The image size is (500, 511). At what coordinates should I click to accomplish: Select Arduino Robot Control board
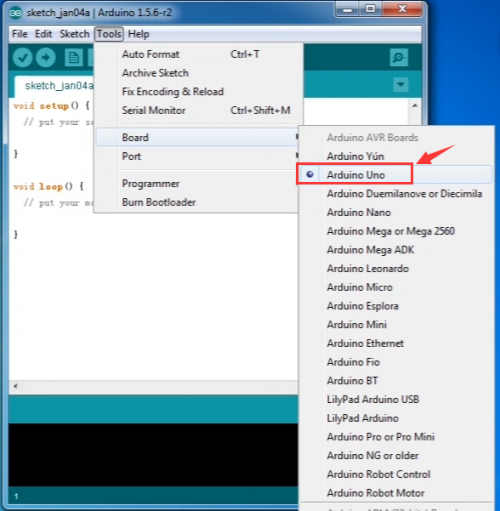tap(396, 474)
